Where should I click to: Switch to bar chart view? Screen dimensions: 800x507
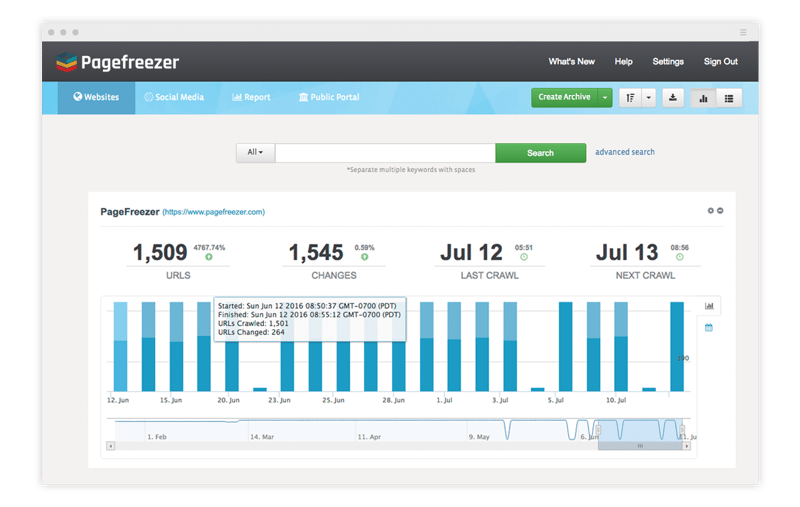703,97
